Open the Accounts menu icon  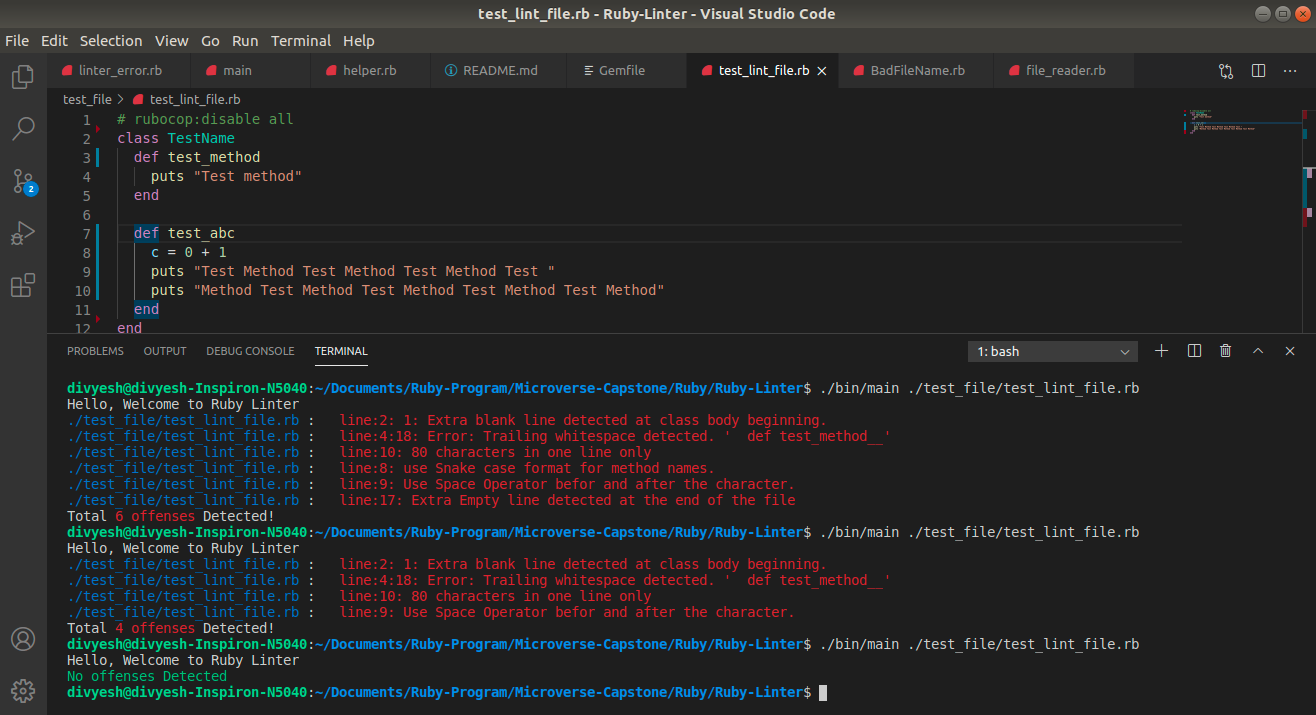pos(23,639)
